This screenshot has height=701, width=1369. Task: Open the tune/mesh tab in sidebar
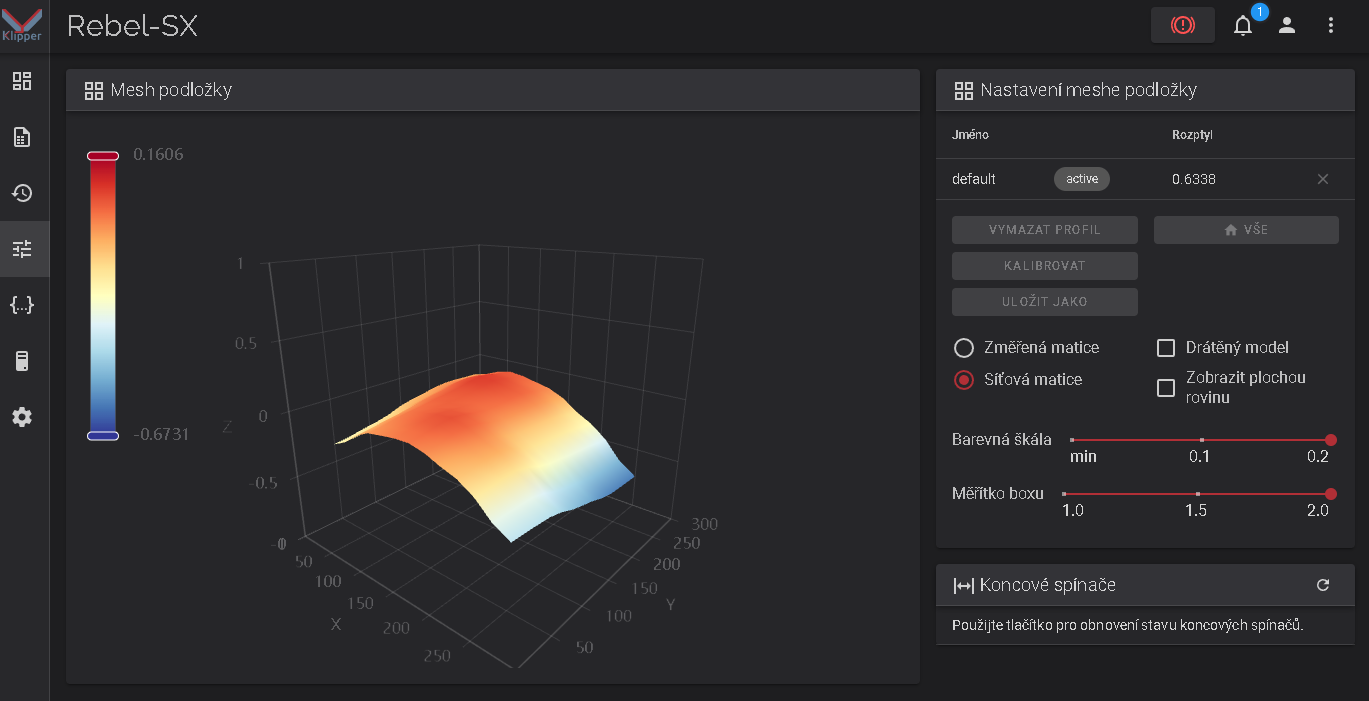(x=22, y=249)
